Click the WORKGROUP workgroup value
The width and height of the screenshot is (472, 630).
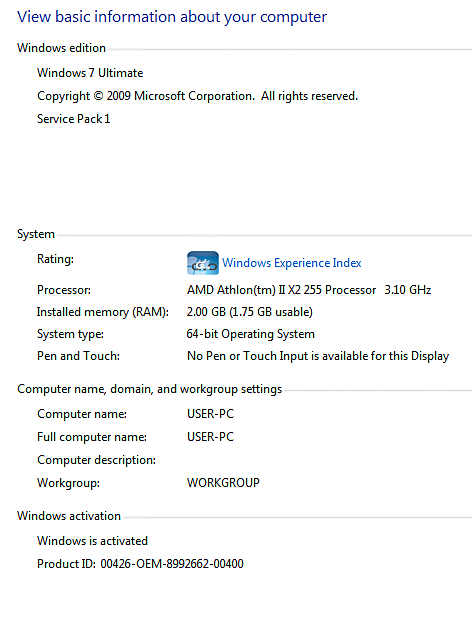[223, 483]
